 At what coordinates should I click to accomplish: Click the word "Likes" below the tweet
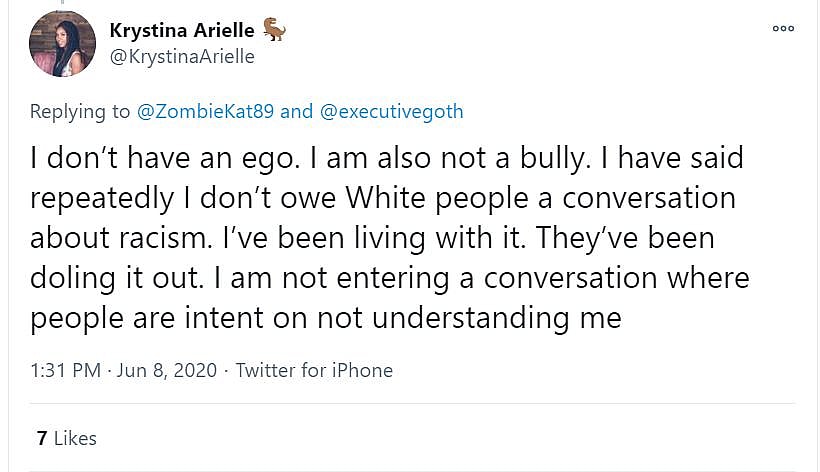point(75,438)
